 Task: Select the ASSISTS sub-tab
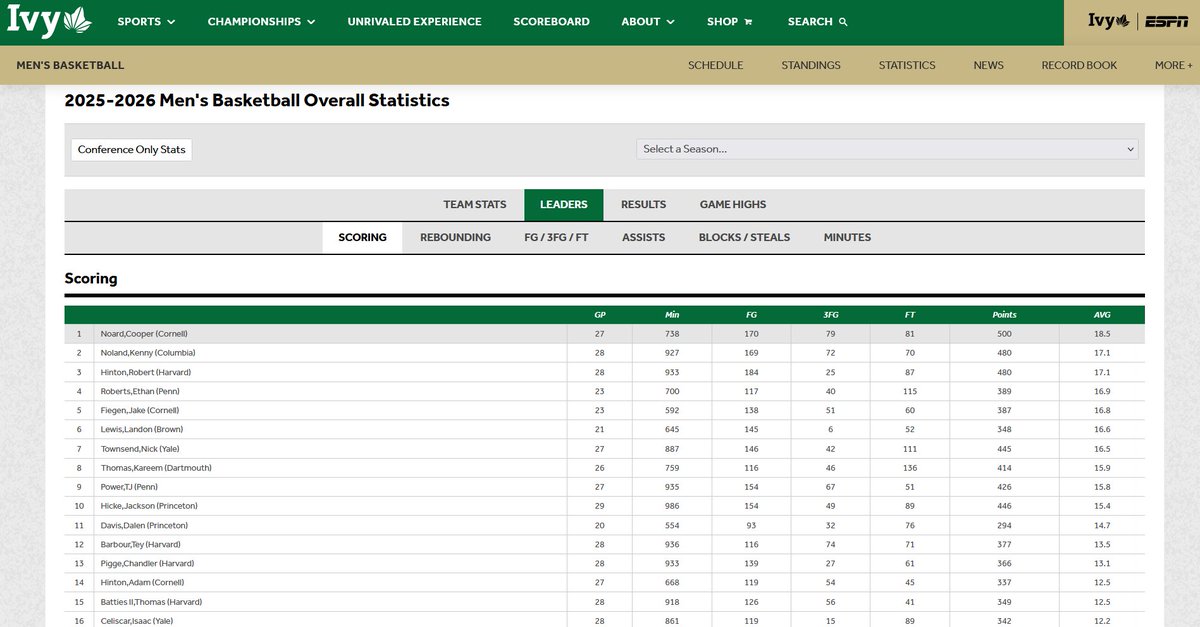[x=643, y=237]
